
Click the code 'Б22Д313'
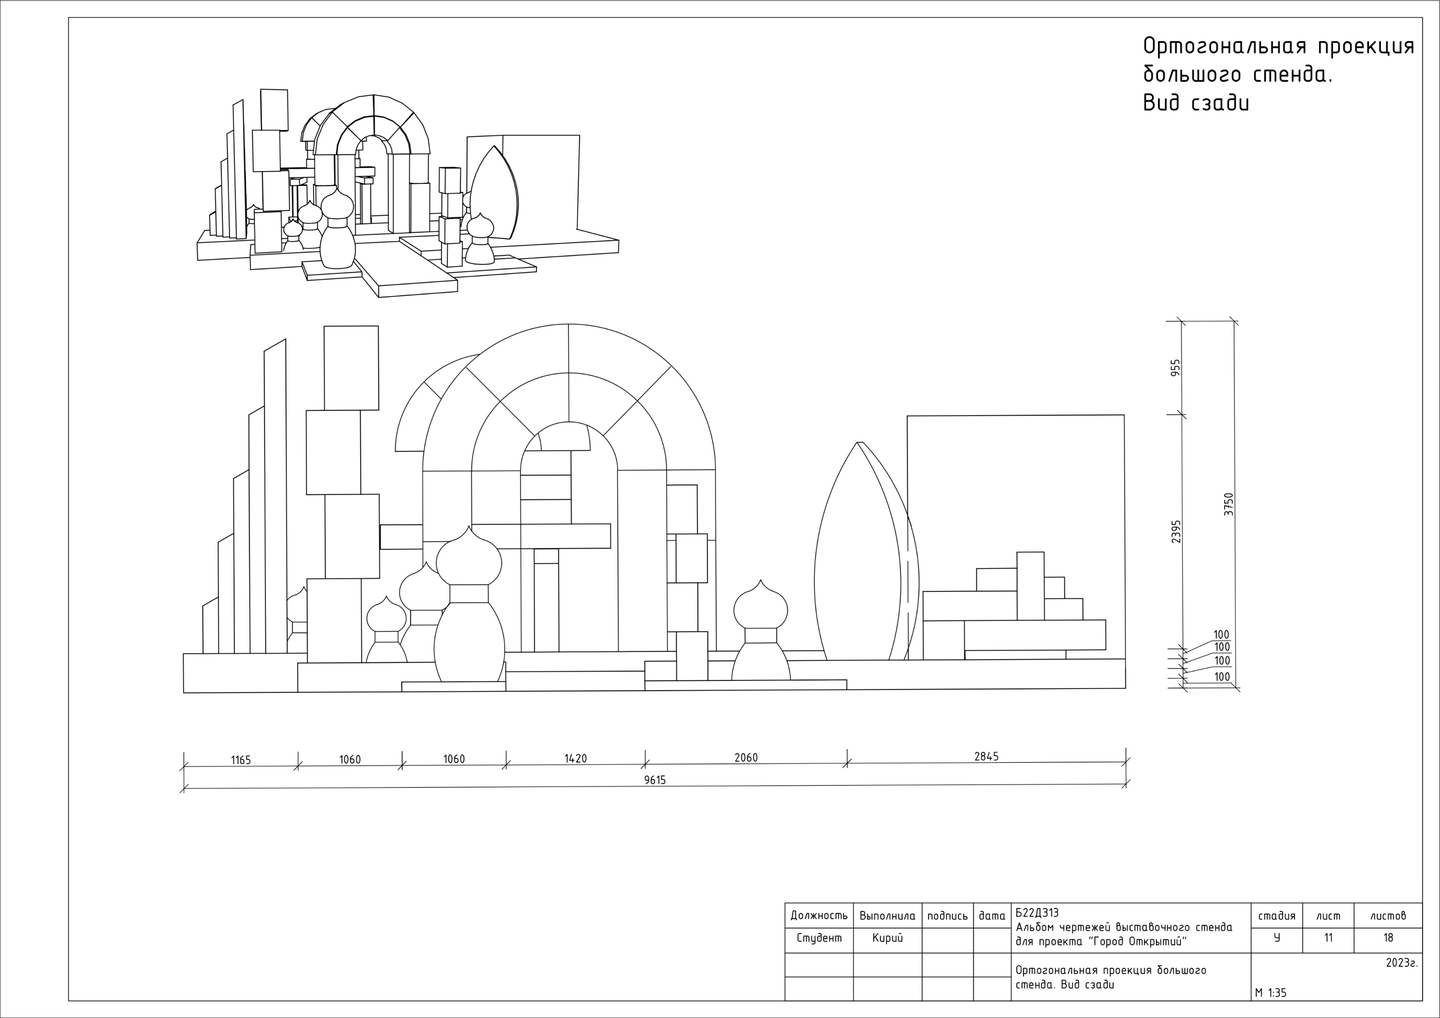1036,912
